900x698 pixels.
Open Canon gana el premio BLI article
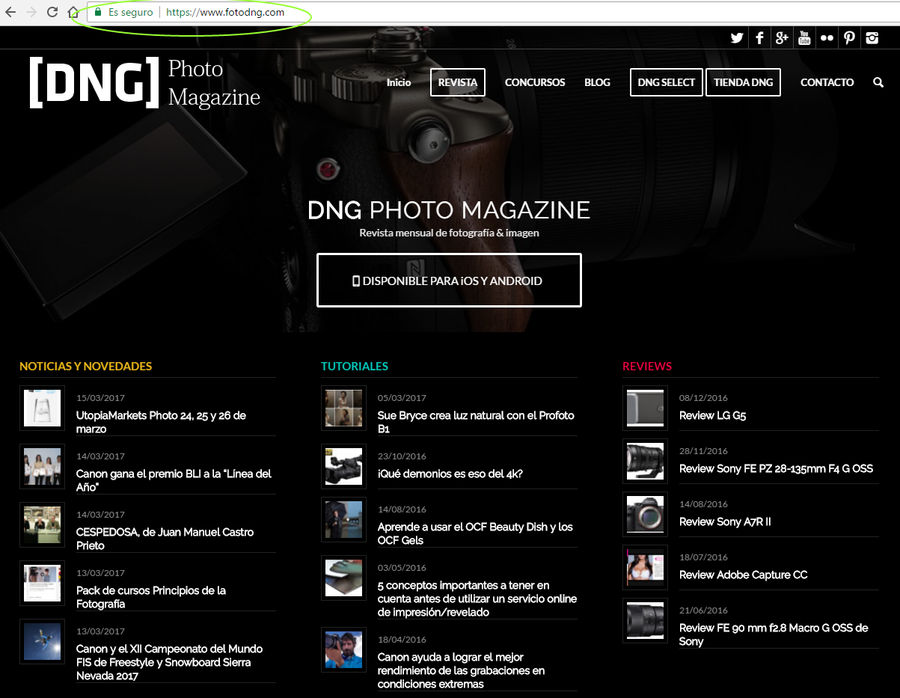coord(173,480)
